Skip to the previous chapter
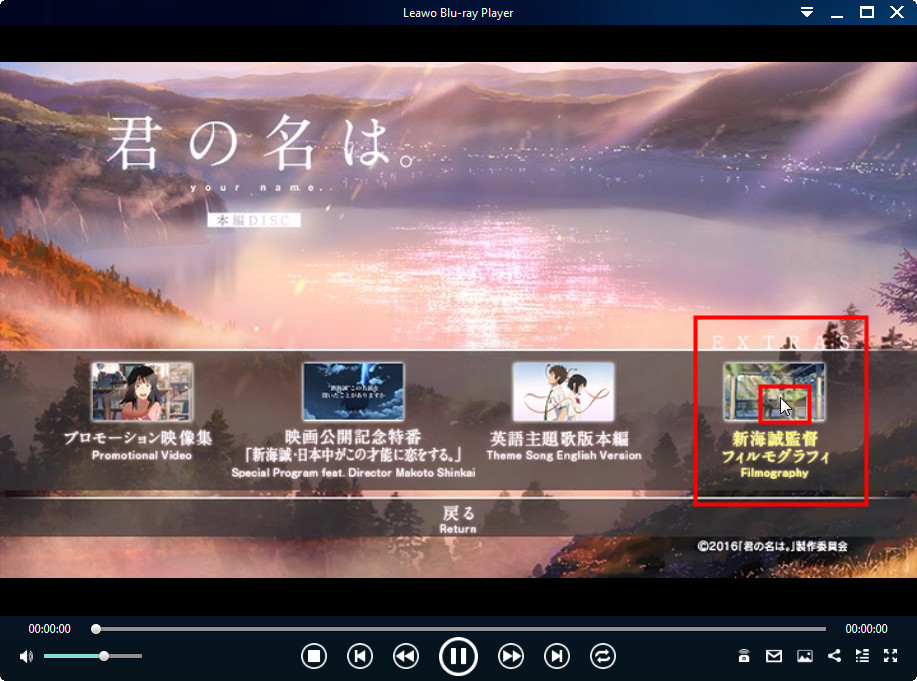 tap(360, 656)
